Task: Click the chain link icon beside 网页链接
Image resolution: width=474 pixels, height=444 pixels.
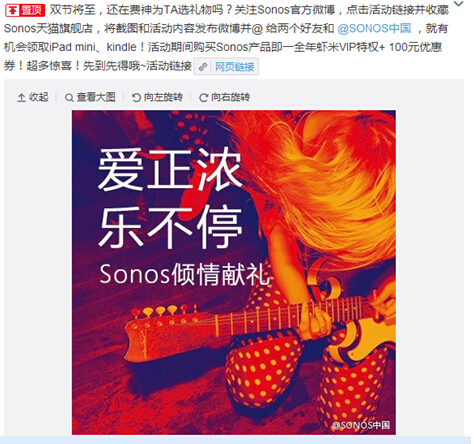Action: click(203, 67)
